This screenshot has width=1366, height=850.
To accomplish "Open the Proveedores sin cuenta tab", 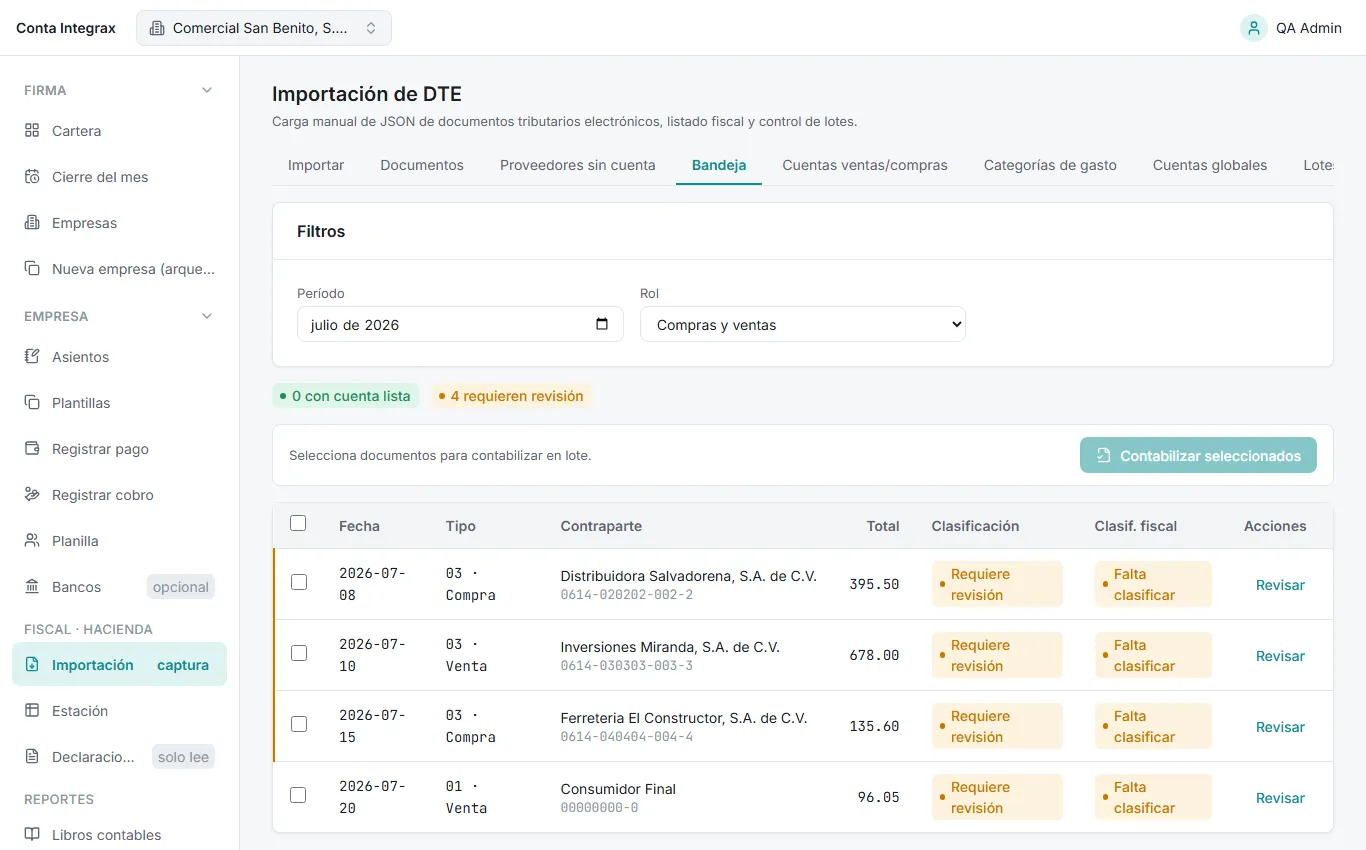I will [x=578, y=165].
